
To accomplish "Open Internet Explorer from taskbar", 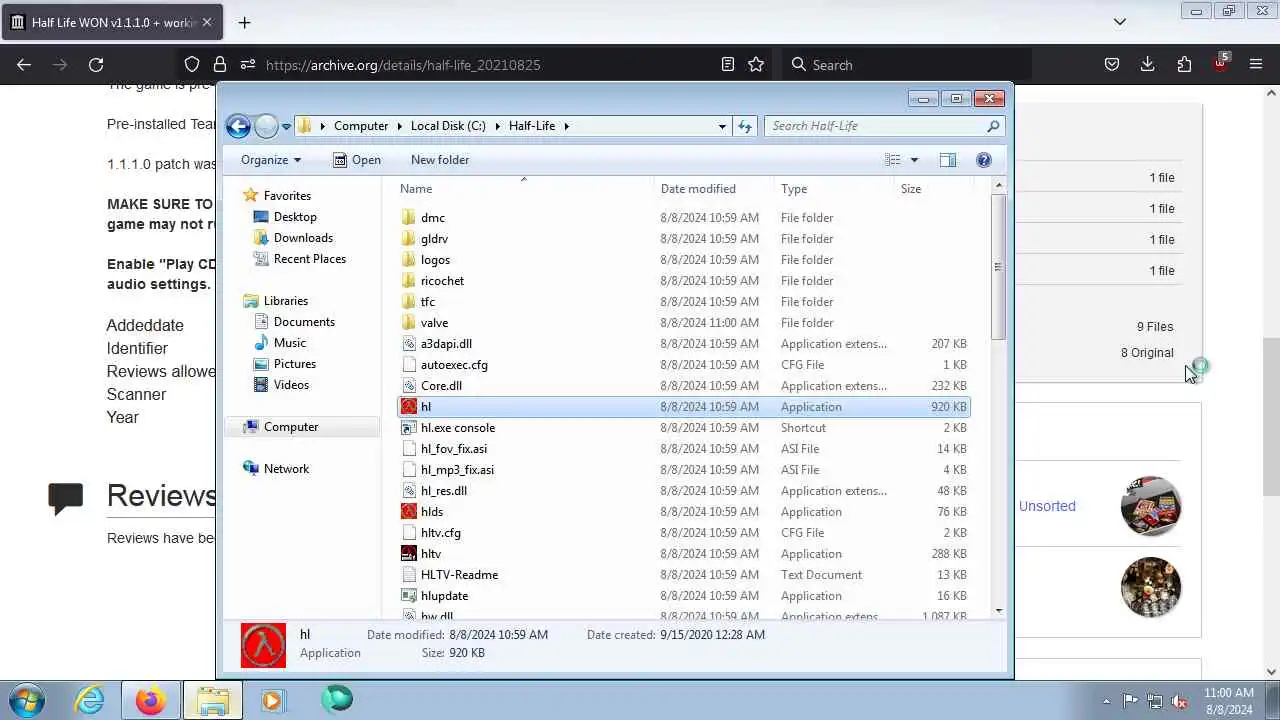I will click(x=90, y=700).
